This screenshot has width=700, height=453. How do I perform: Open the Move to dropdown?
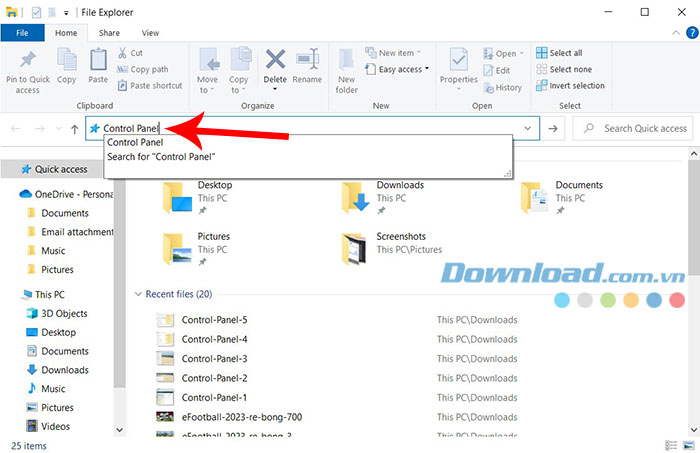click(208, 67)
